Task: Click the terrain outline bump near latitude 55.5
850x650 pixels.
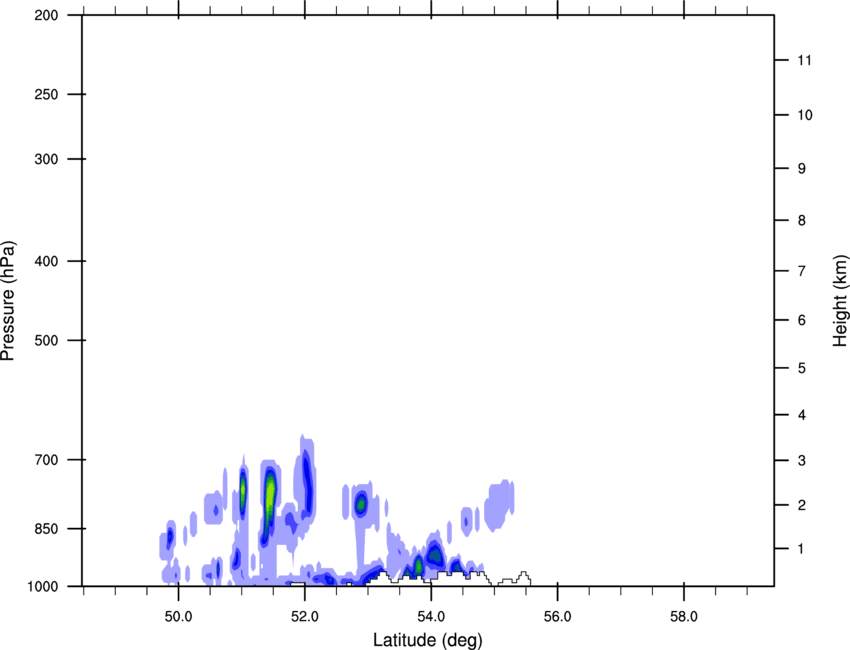Action: (x=523, y=578)
